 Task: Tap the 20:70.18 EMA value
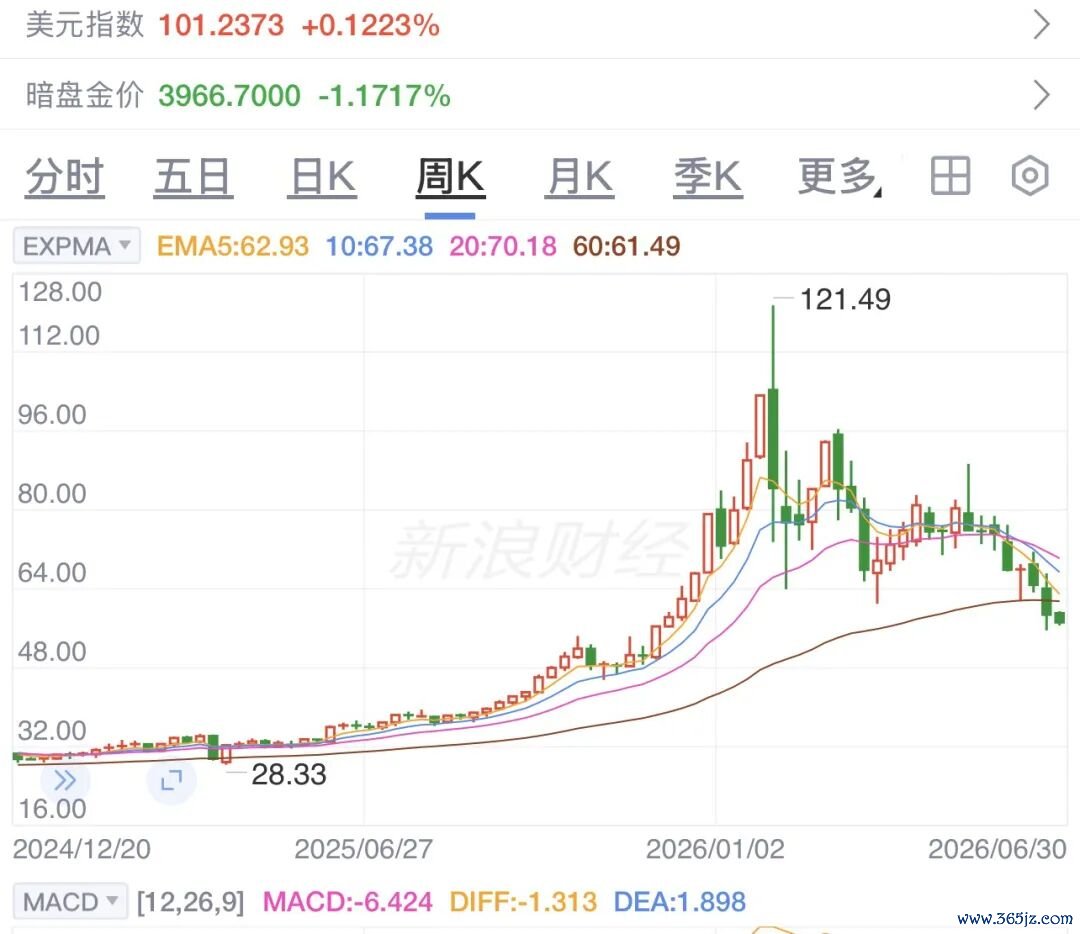tap(503, 246)
